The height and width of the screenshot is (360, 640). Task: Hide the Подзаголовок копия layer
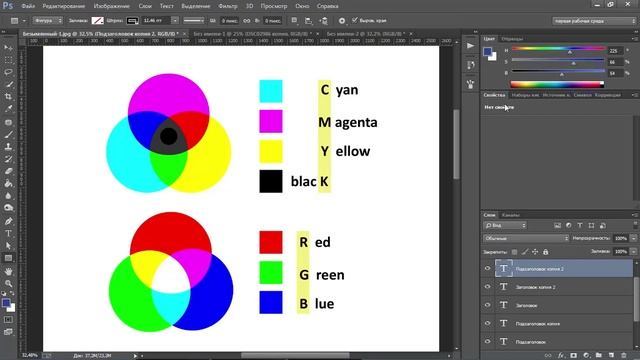[487, 323]
